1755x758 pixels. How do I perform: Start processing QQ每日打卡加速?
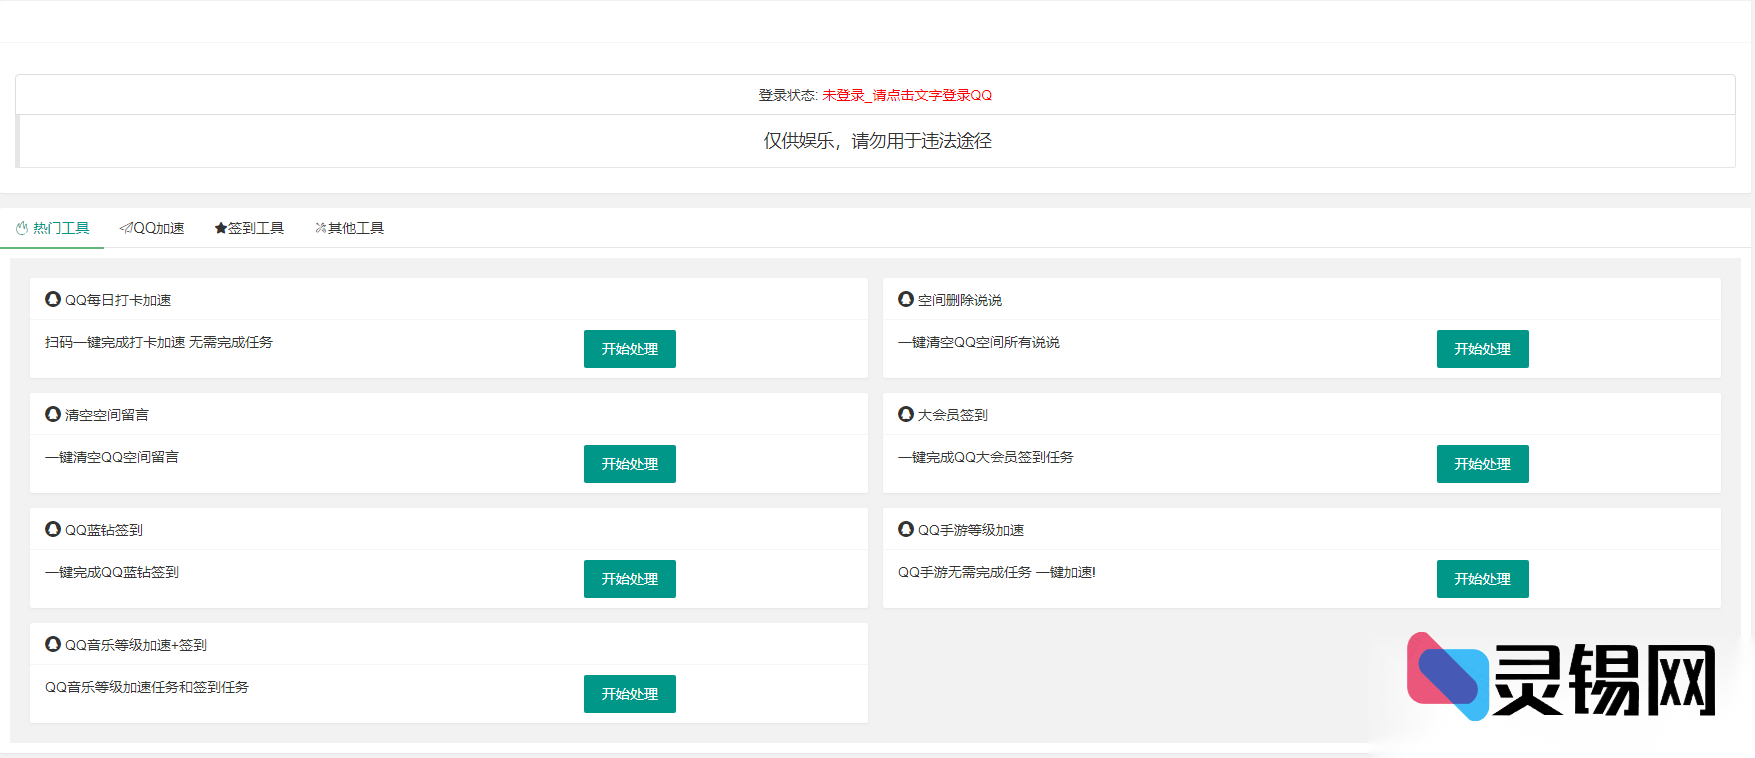pos(629,349)
